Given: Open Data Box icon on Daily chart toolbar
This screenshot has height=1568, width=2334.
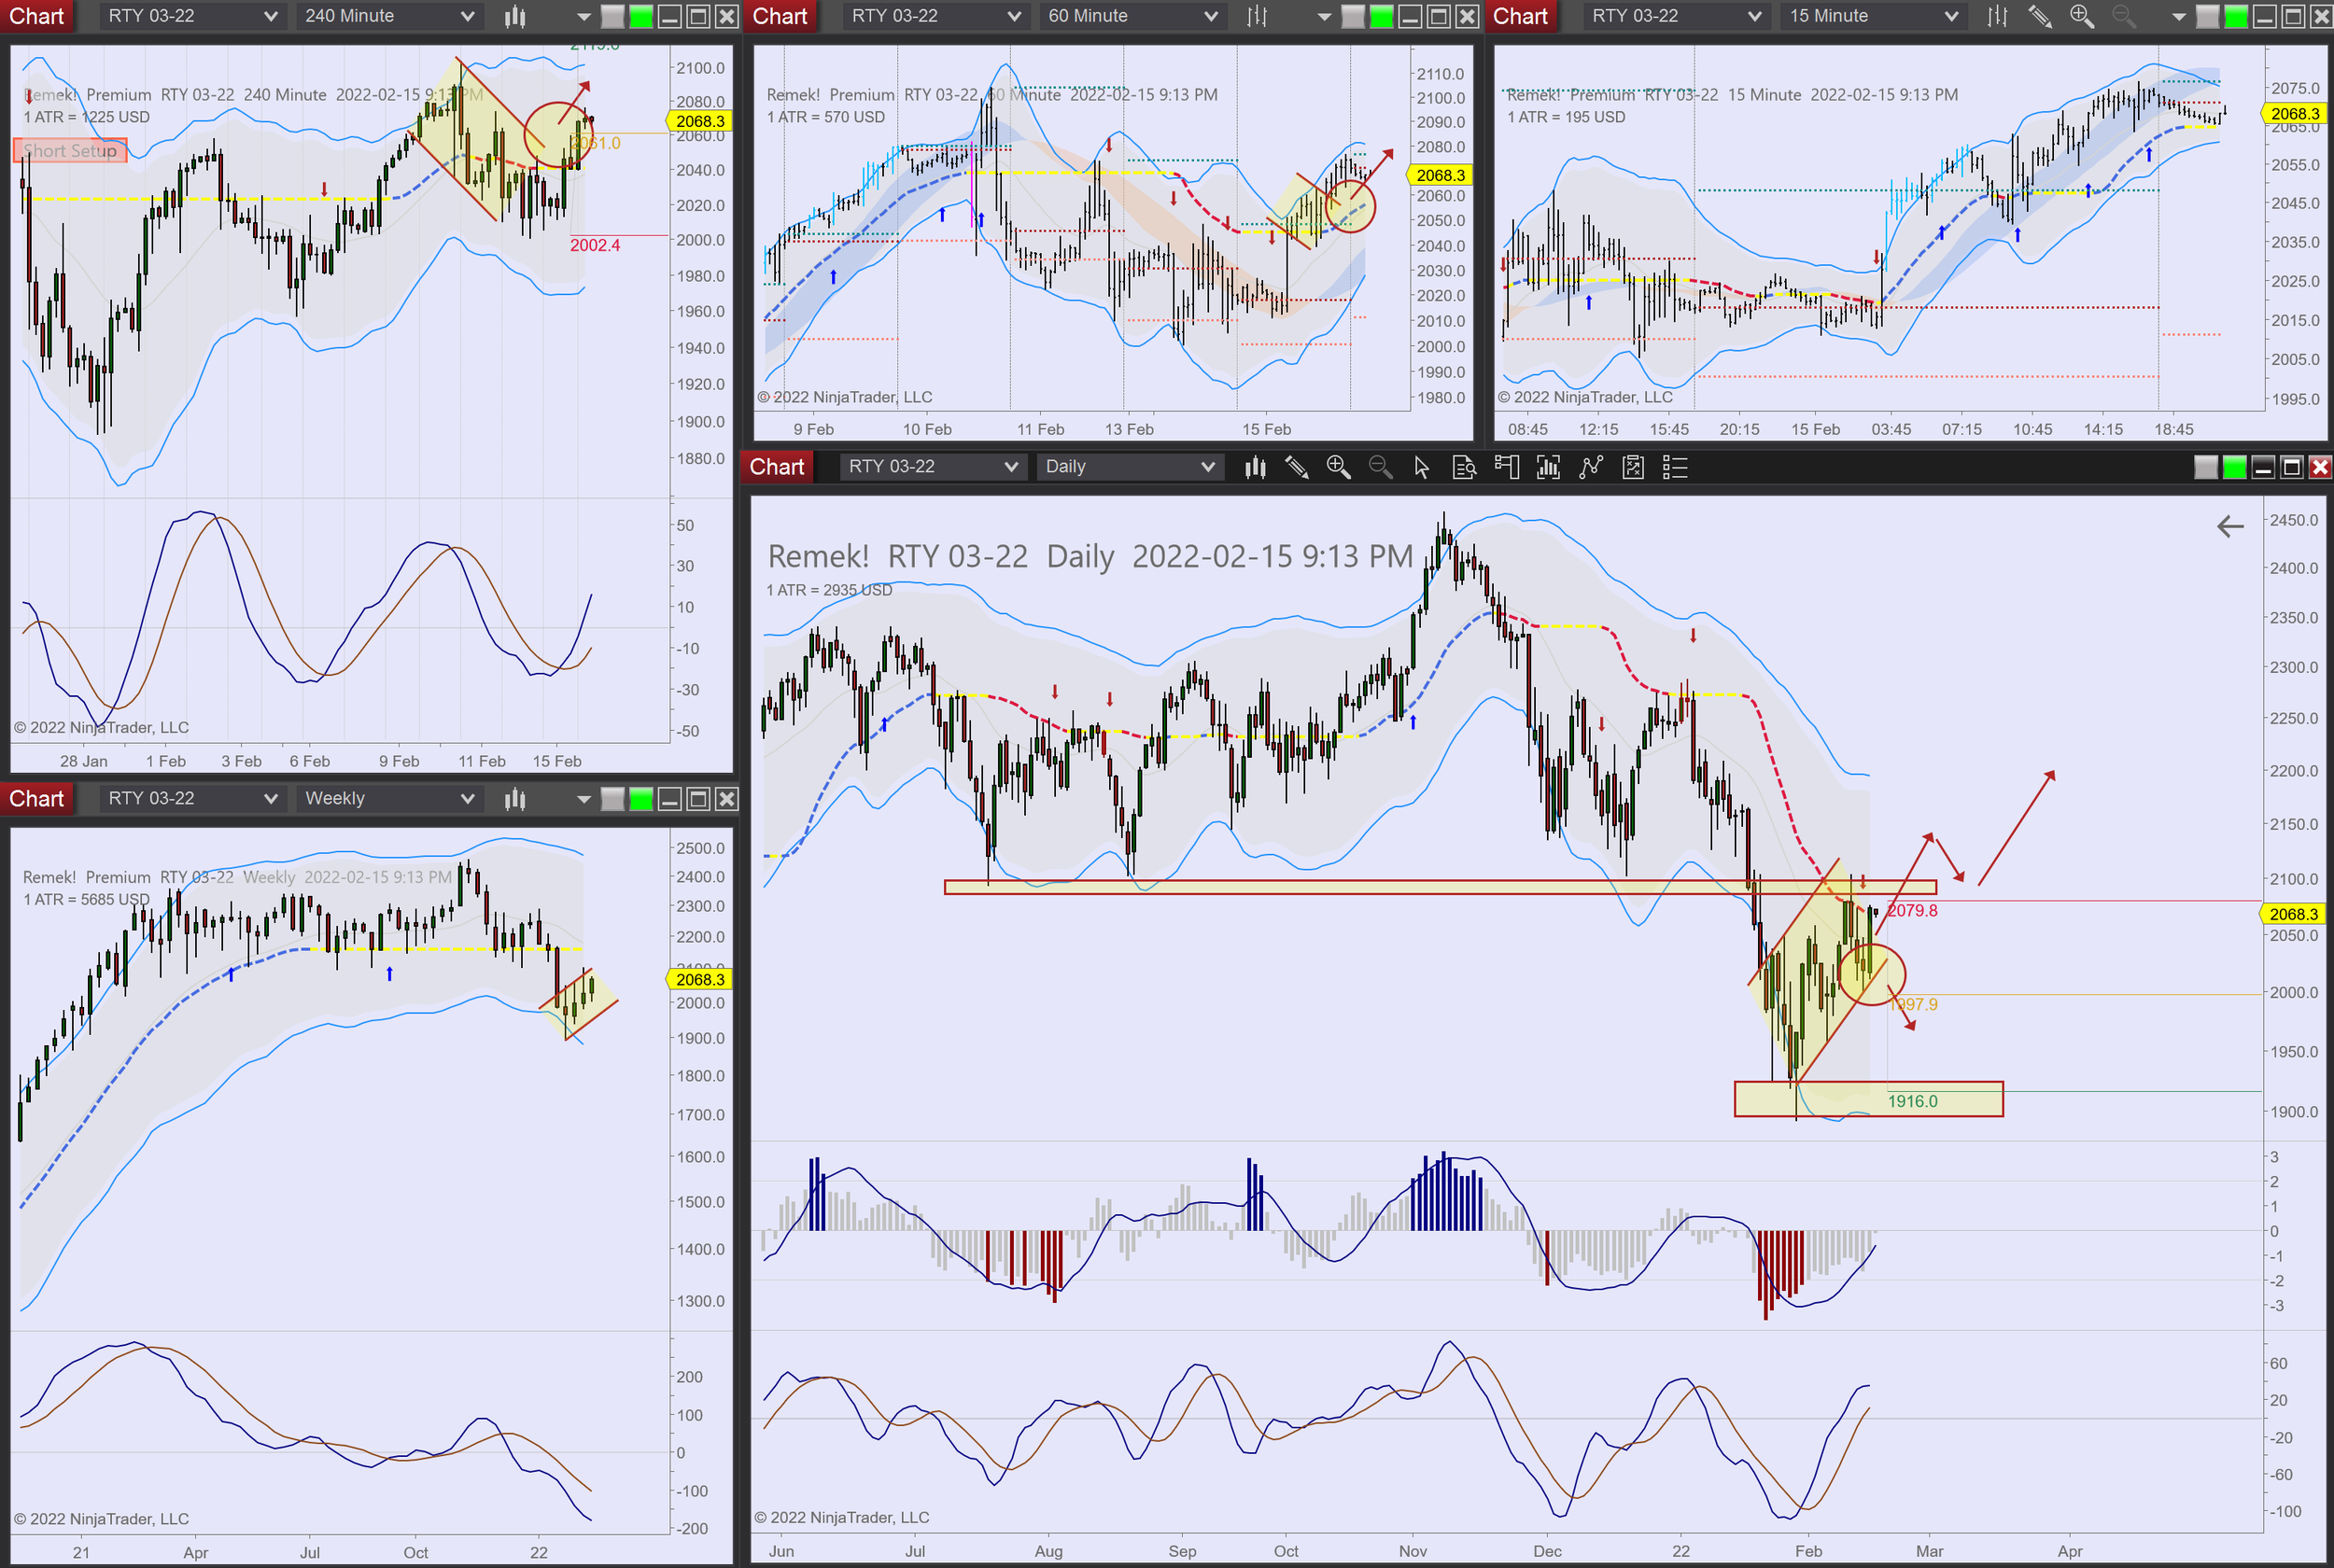Looking at the screenshot, I should 1464,467.
